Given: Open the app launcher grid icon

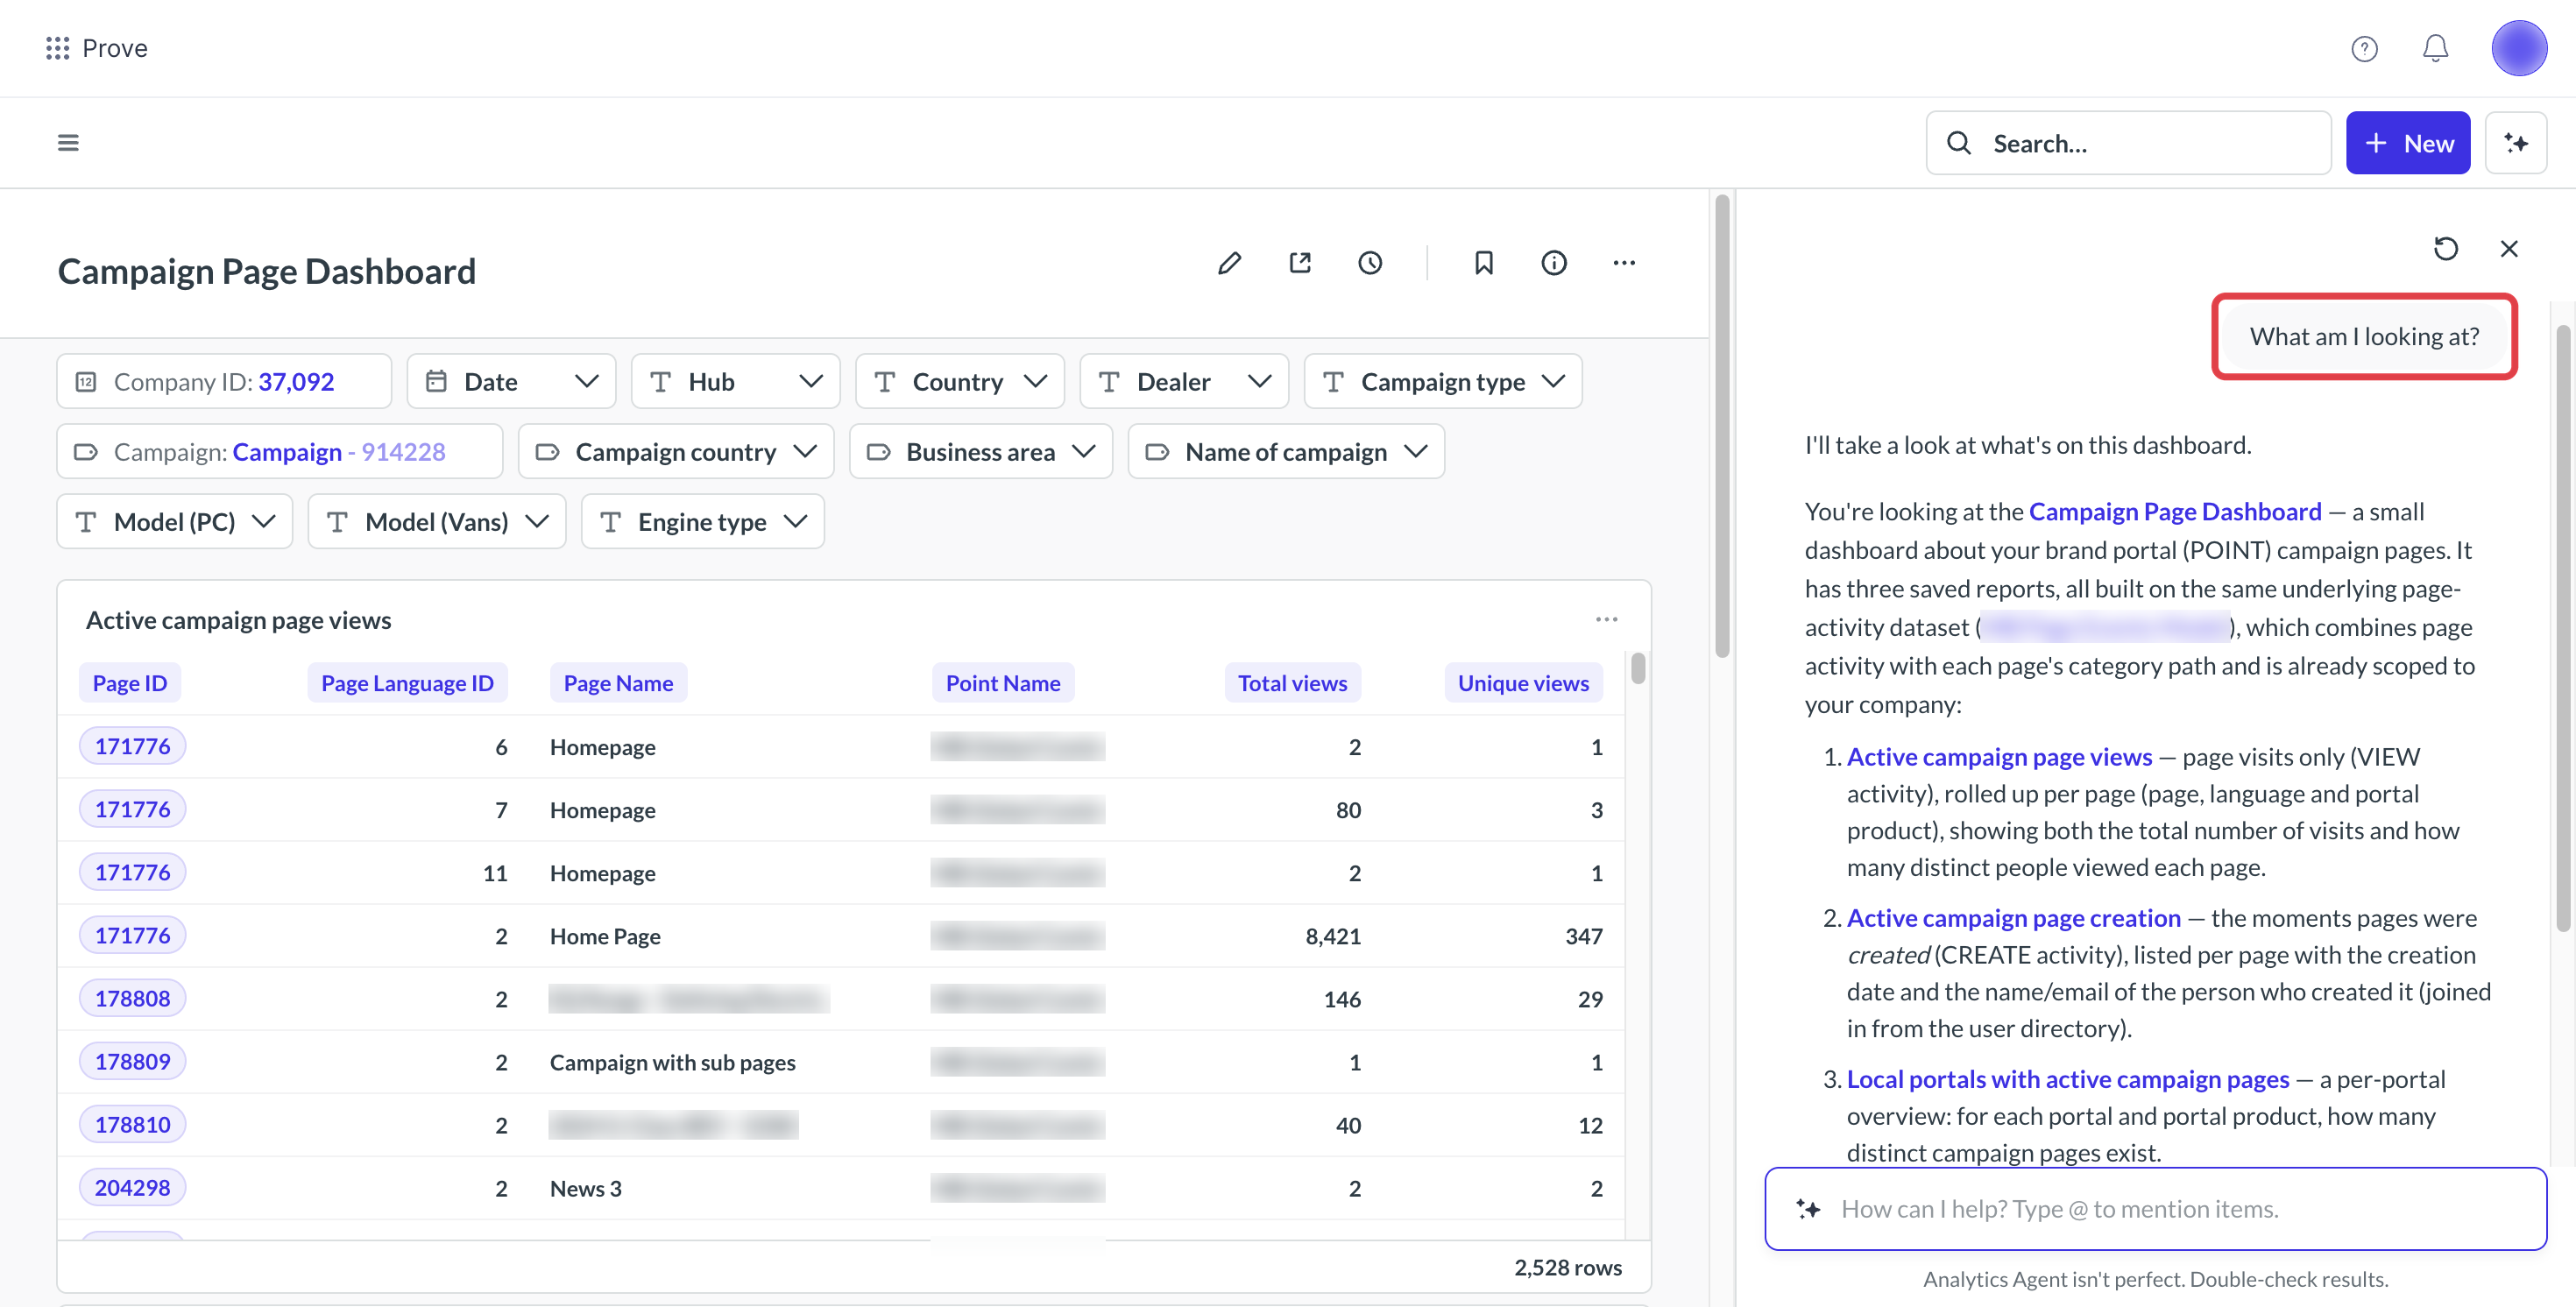Looking at the screenshot, I should (58, 48).
